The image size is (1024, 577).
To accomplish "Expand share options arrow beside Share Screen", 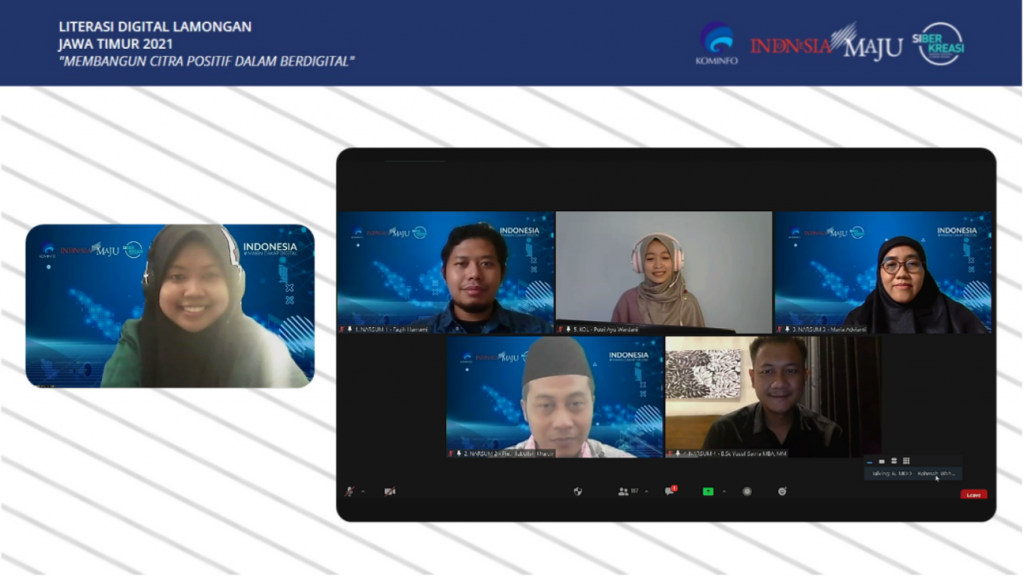I will (723, 492).
